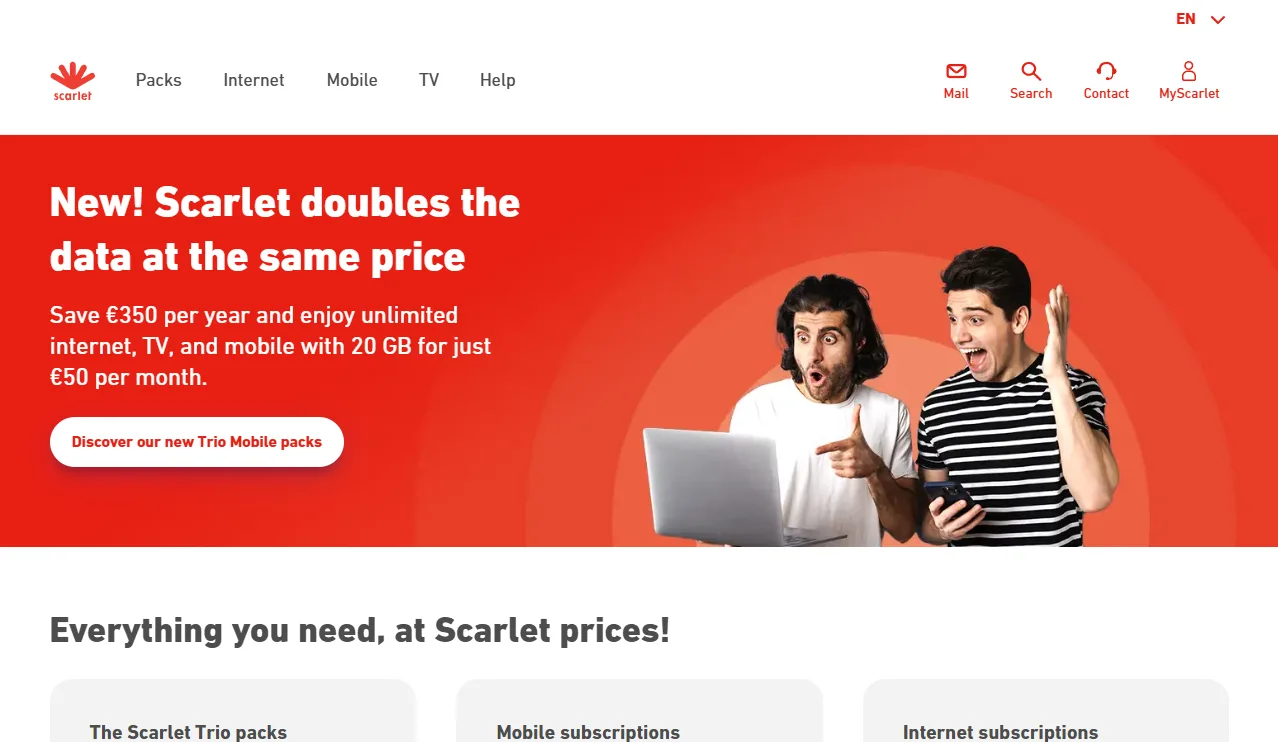The width and height of the screenshot is (1278, 742).
Task: Select the EN language label
Action: tap(1186, 19)
